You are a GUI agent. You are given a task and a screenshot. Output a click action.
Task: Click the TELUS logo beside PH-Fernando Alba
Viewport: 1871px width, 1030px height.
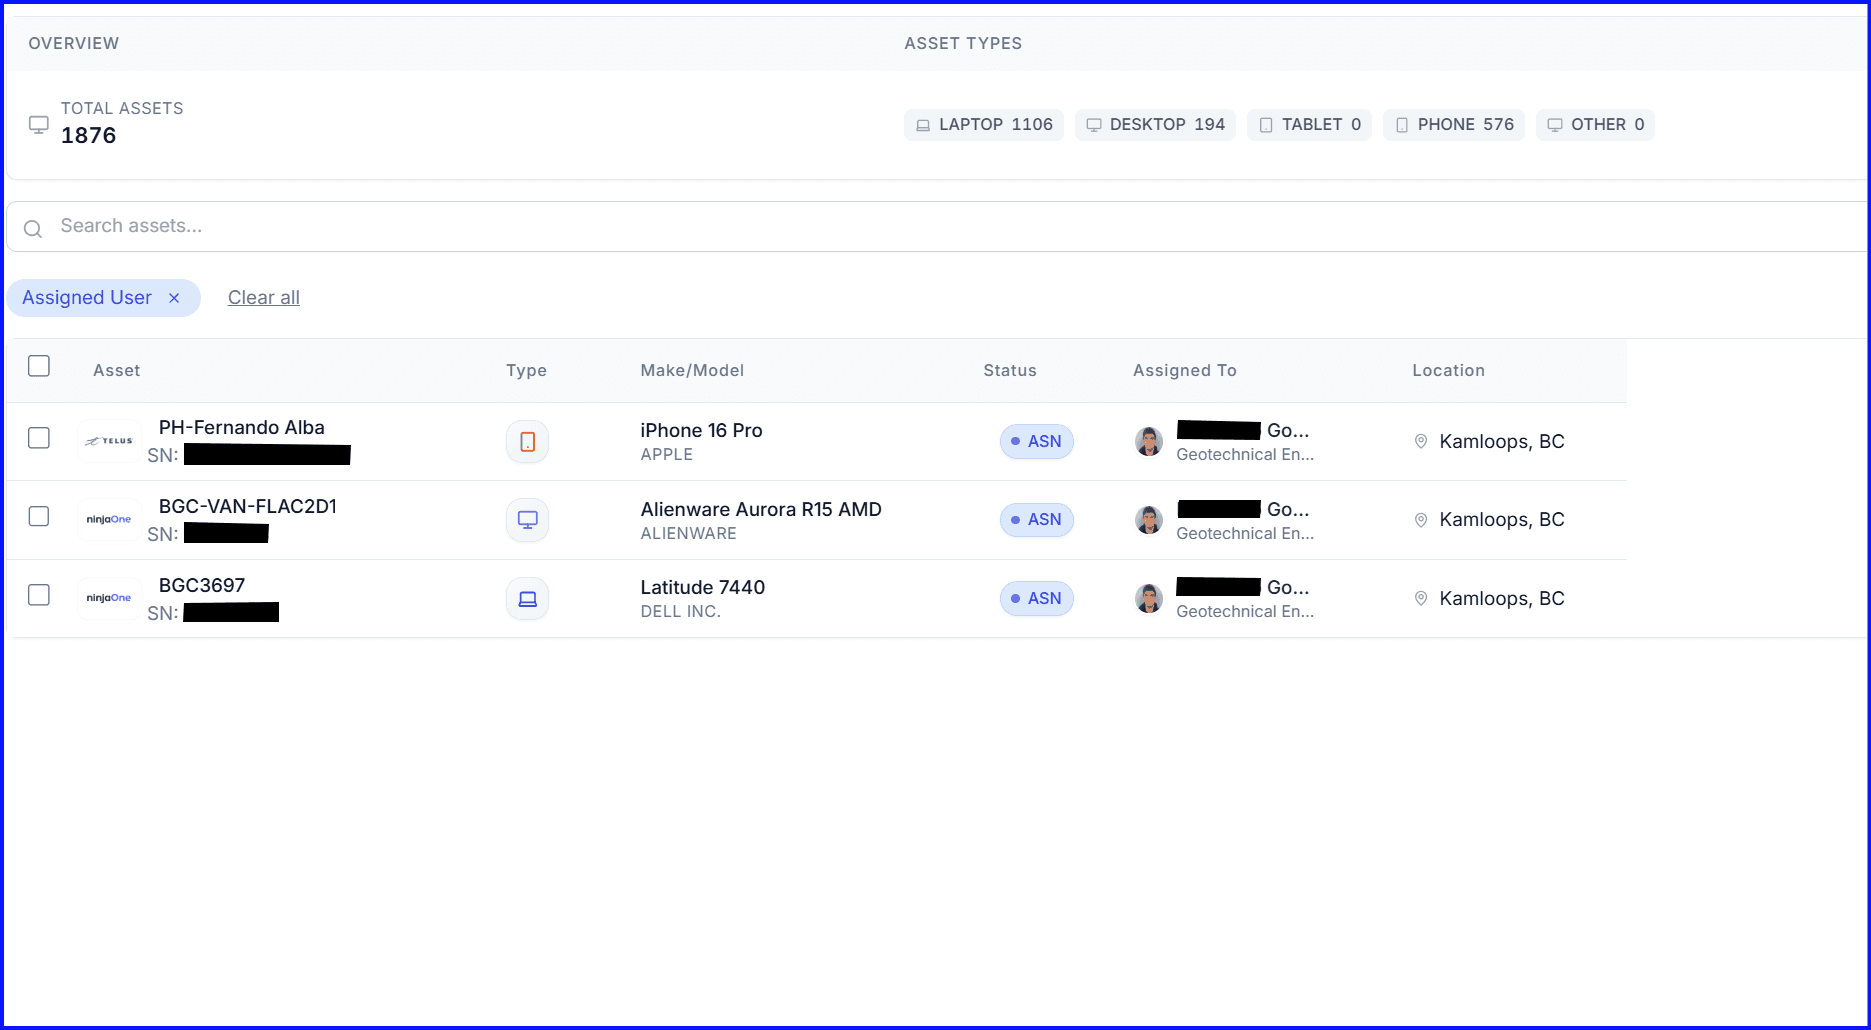click(x=109, y=441)
